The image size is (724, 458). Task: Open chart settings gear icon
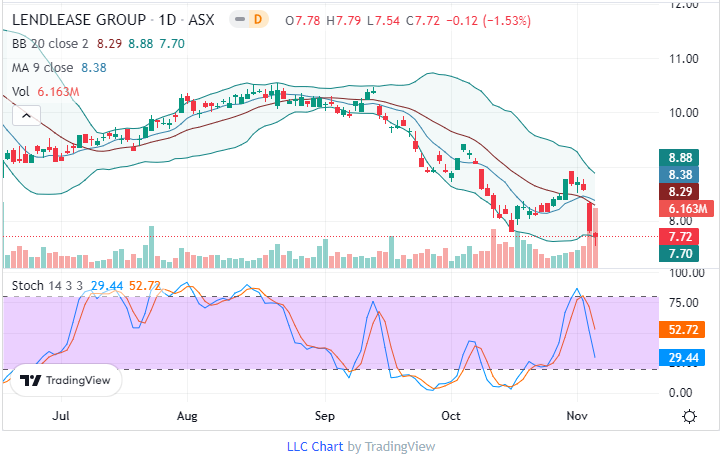pyautogui.click(x=689, y=415)
